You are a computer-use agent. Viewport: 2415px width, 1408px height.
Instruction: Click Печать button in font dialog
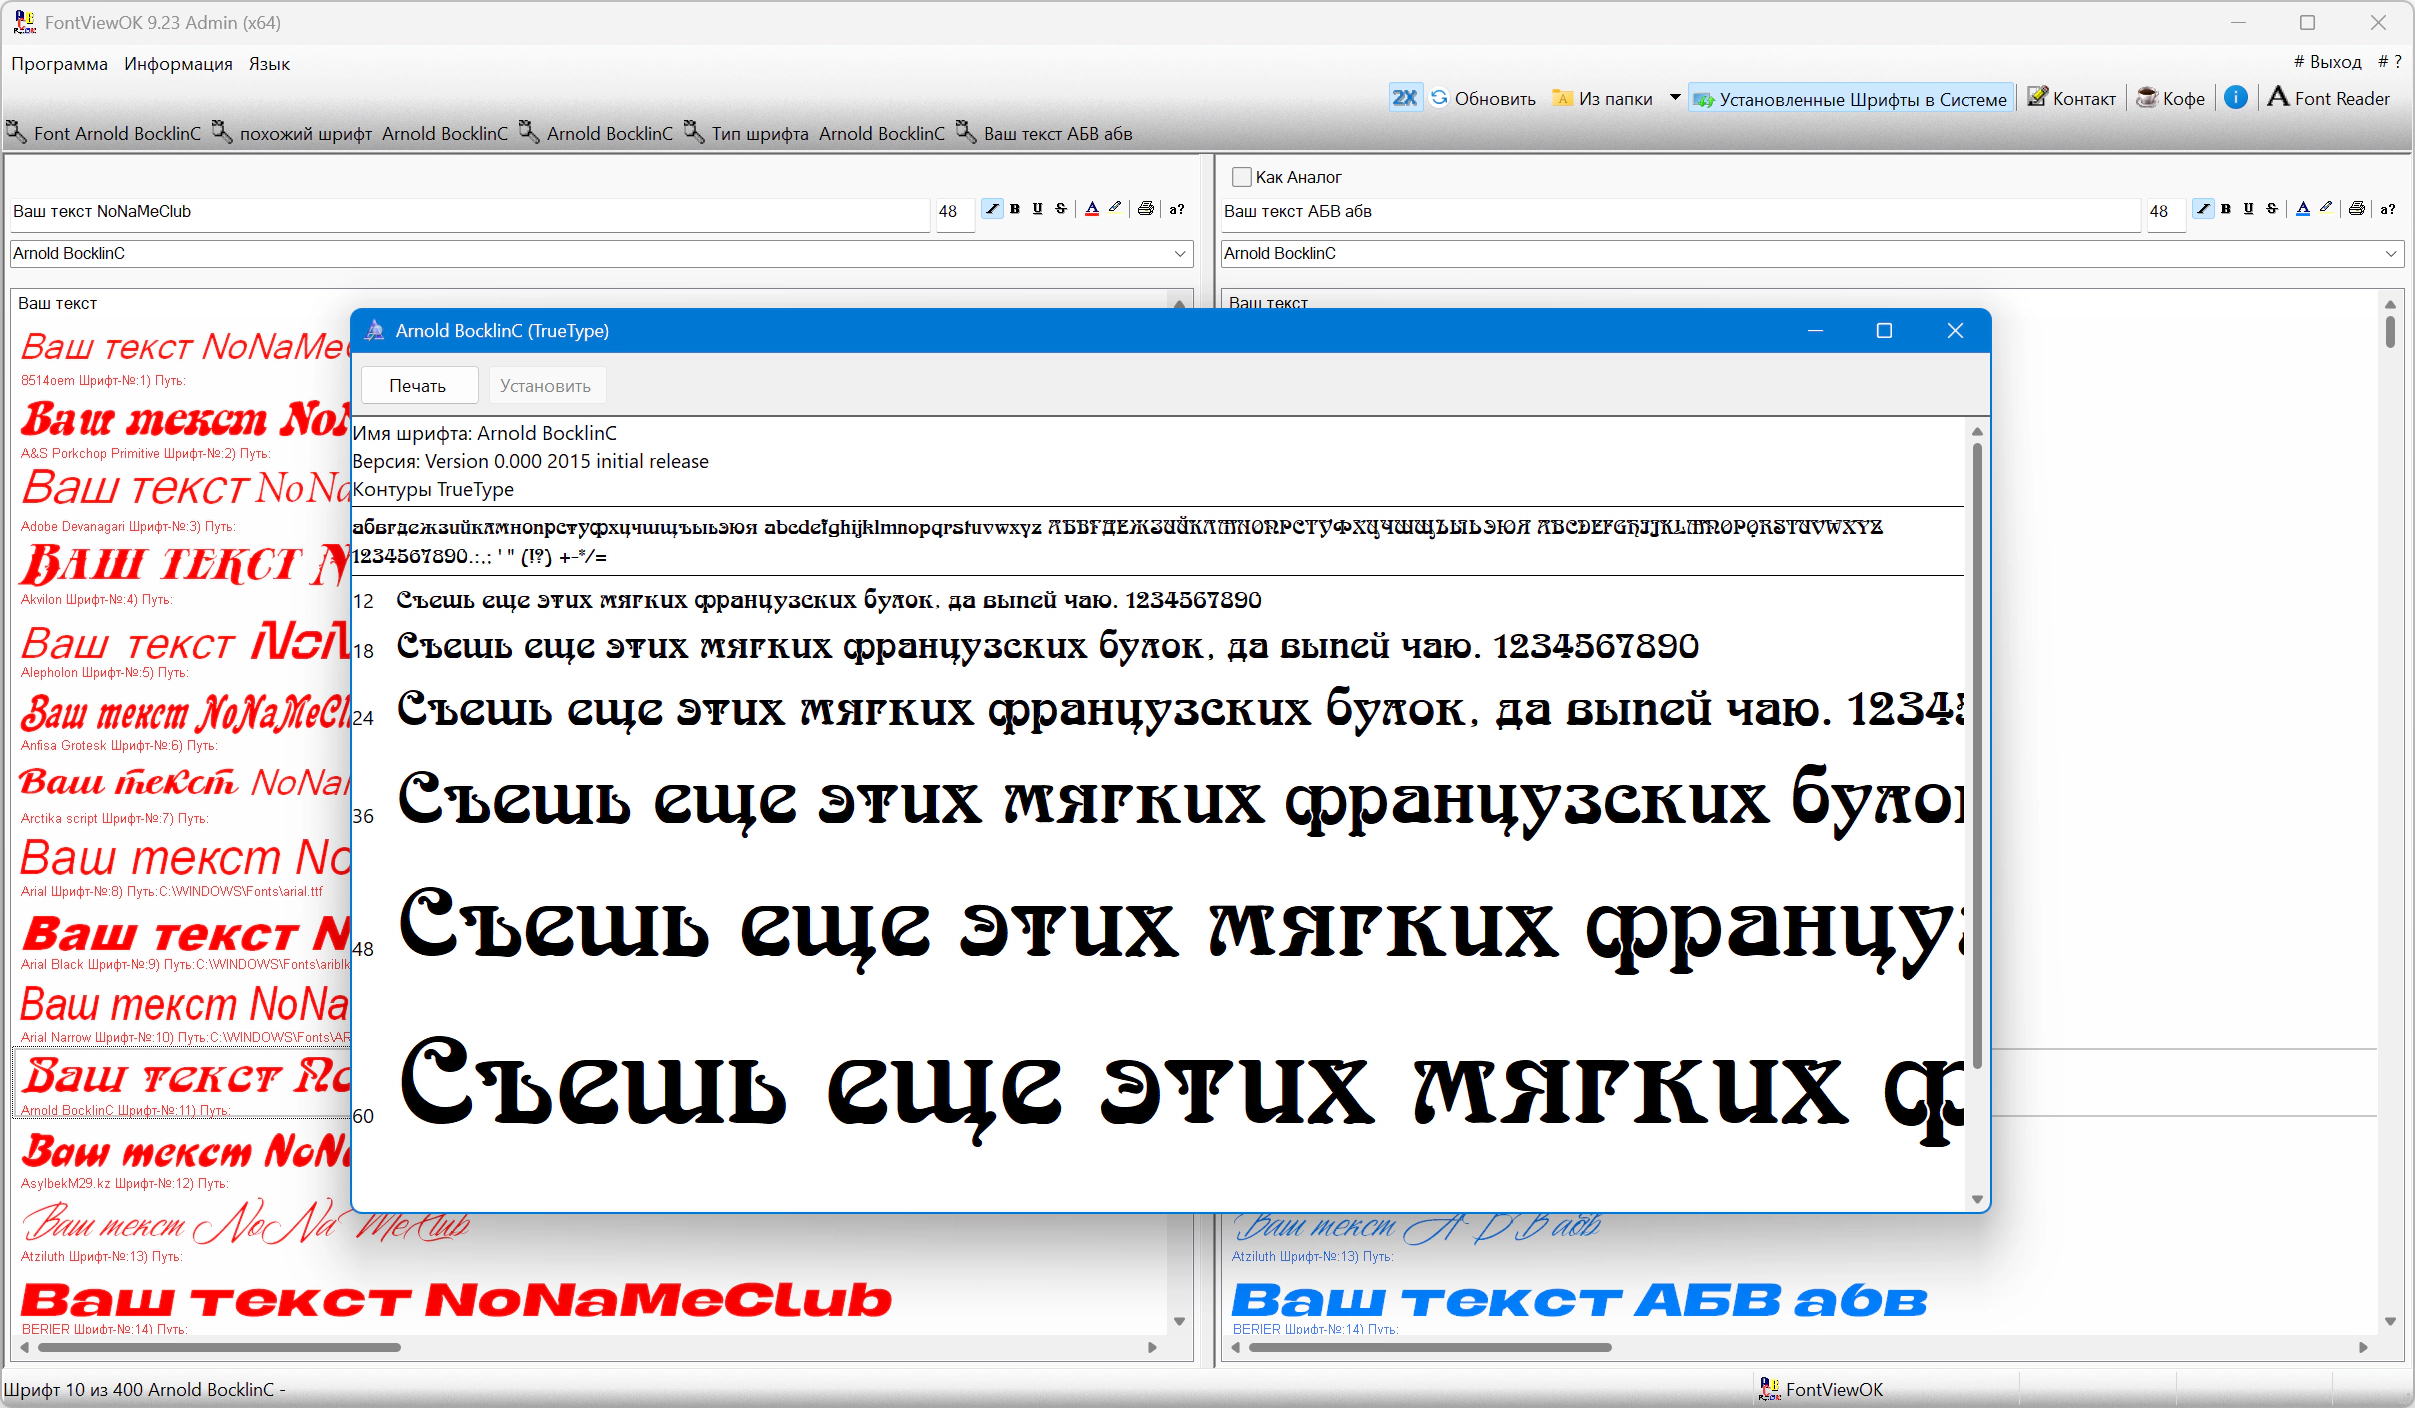pos(418,386)
